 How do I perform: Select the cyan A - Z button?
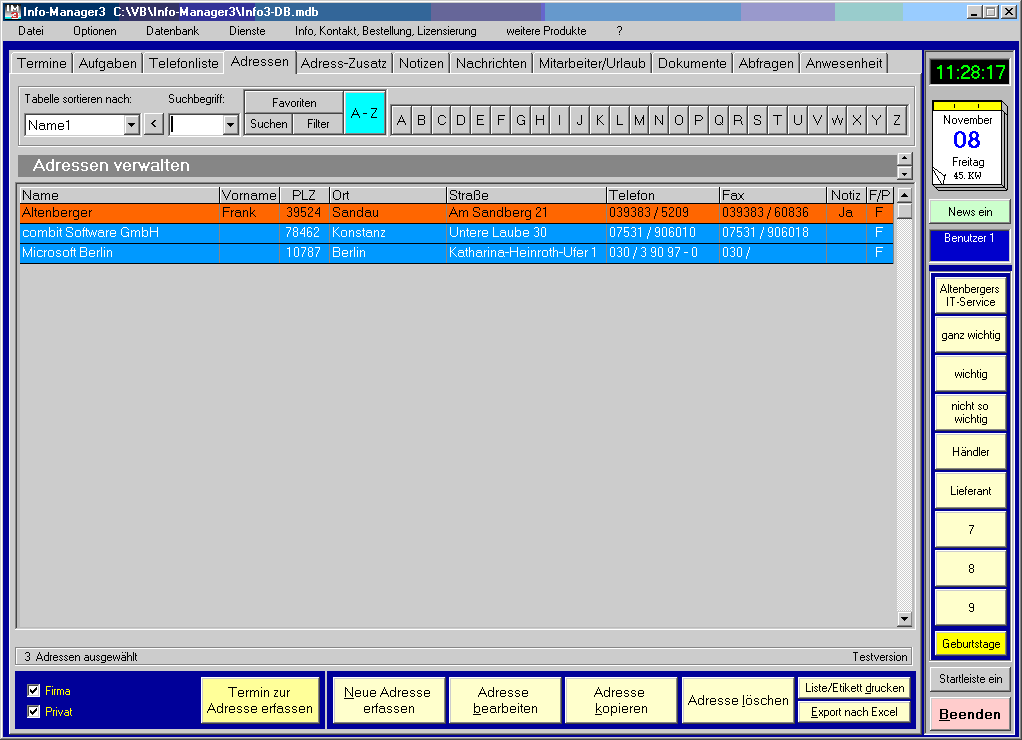(x=364, y=113)
